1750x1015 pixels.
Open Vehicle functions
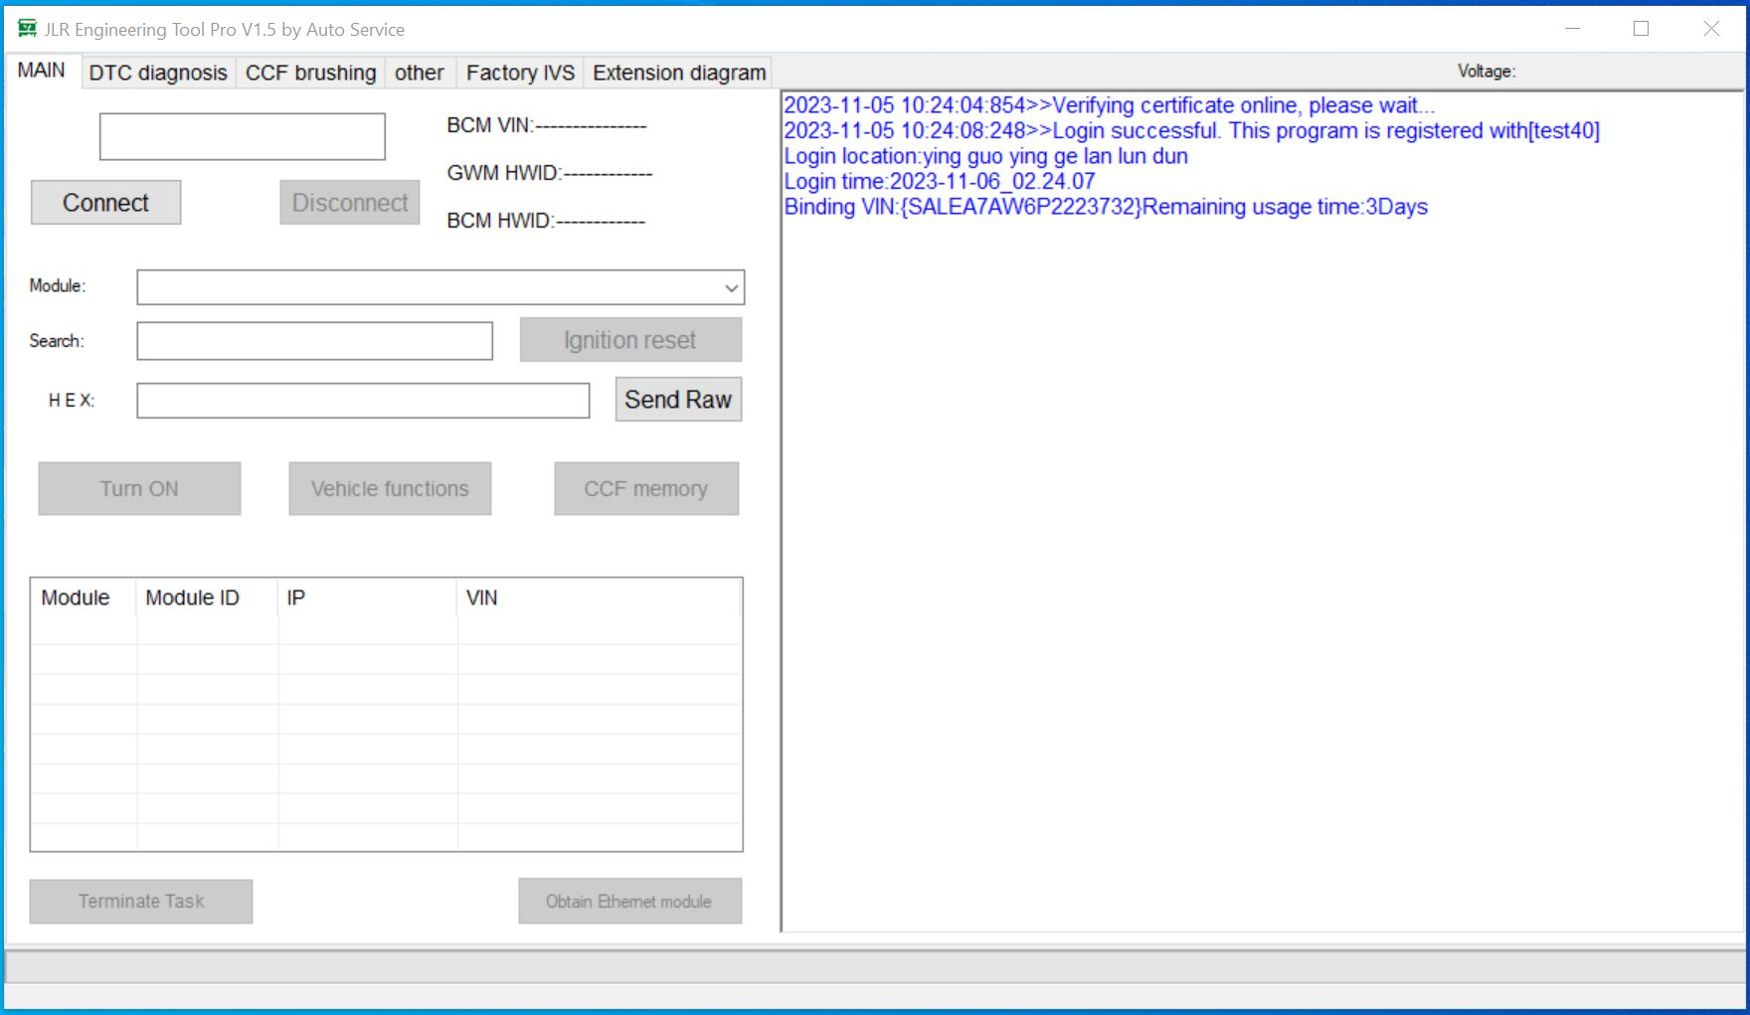pyautogui.click(x=390, y=489)
